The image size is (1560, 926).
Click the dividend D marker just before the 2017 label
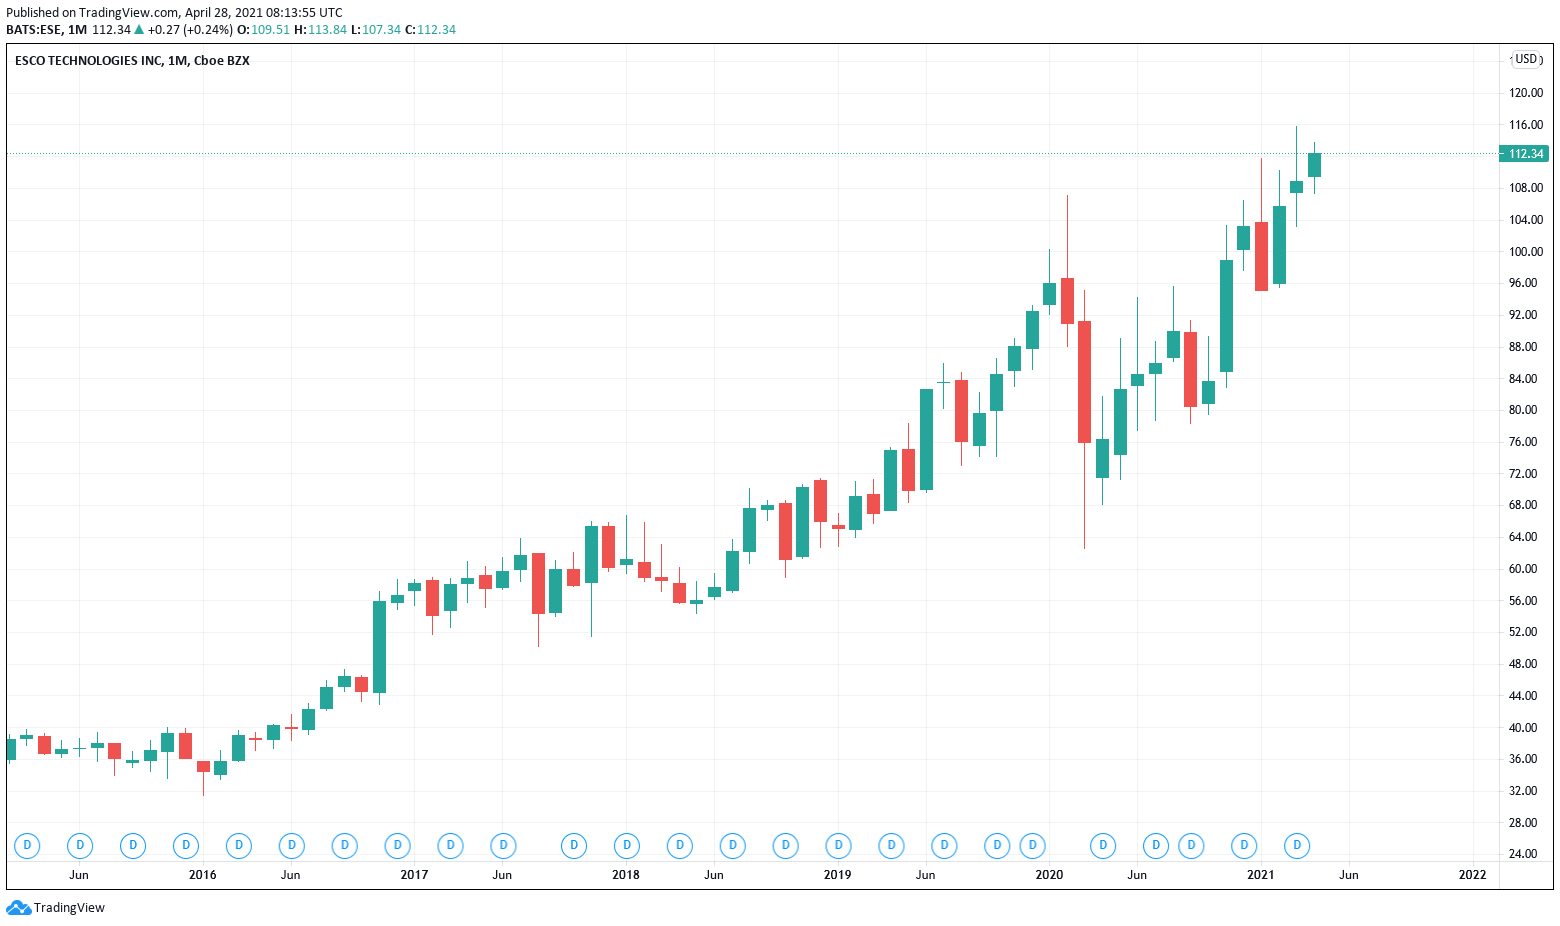(x=398, y=846)
